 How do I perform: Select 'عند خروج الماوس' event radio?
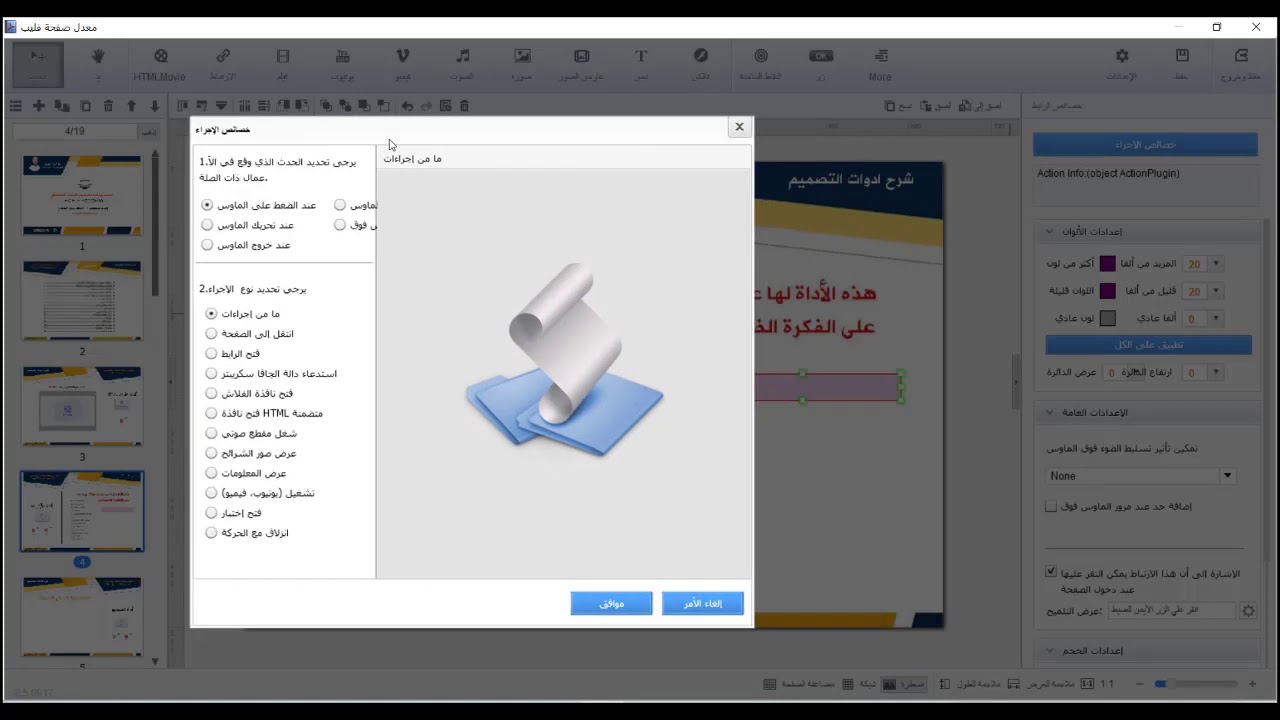tap(207, 245)
